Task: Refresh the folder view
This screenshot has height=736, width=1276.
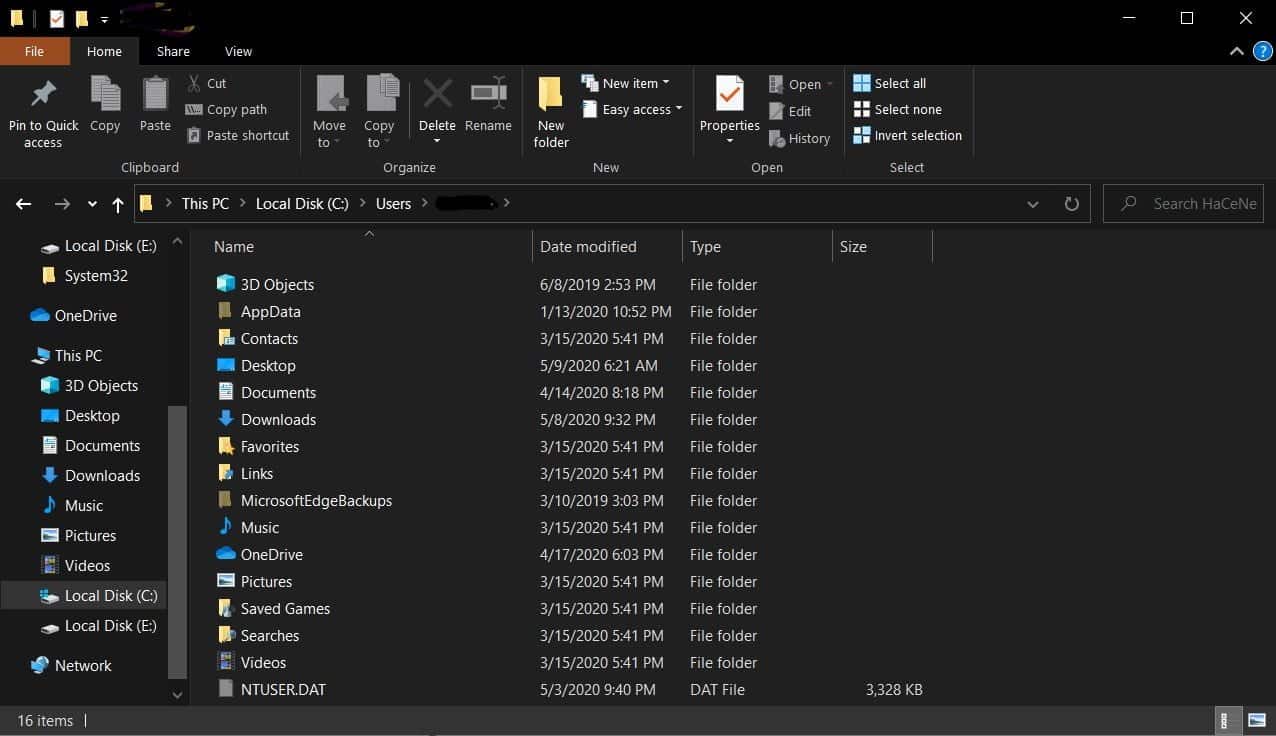Action: click(1071, 203)
